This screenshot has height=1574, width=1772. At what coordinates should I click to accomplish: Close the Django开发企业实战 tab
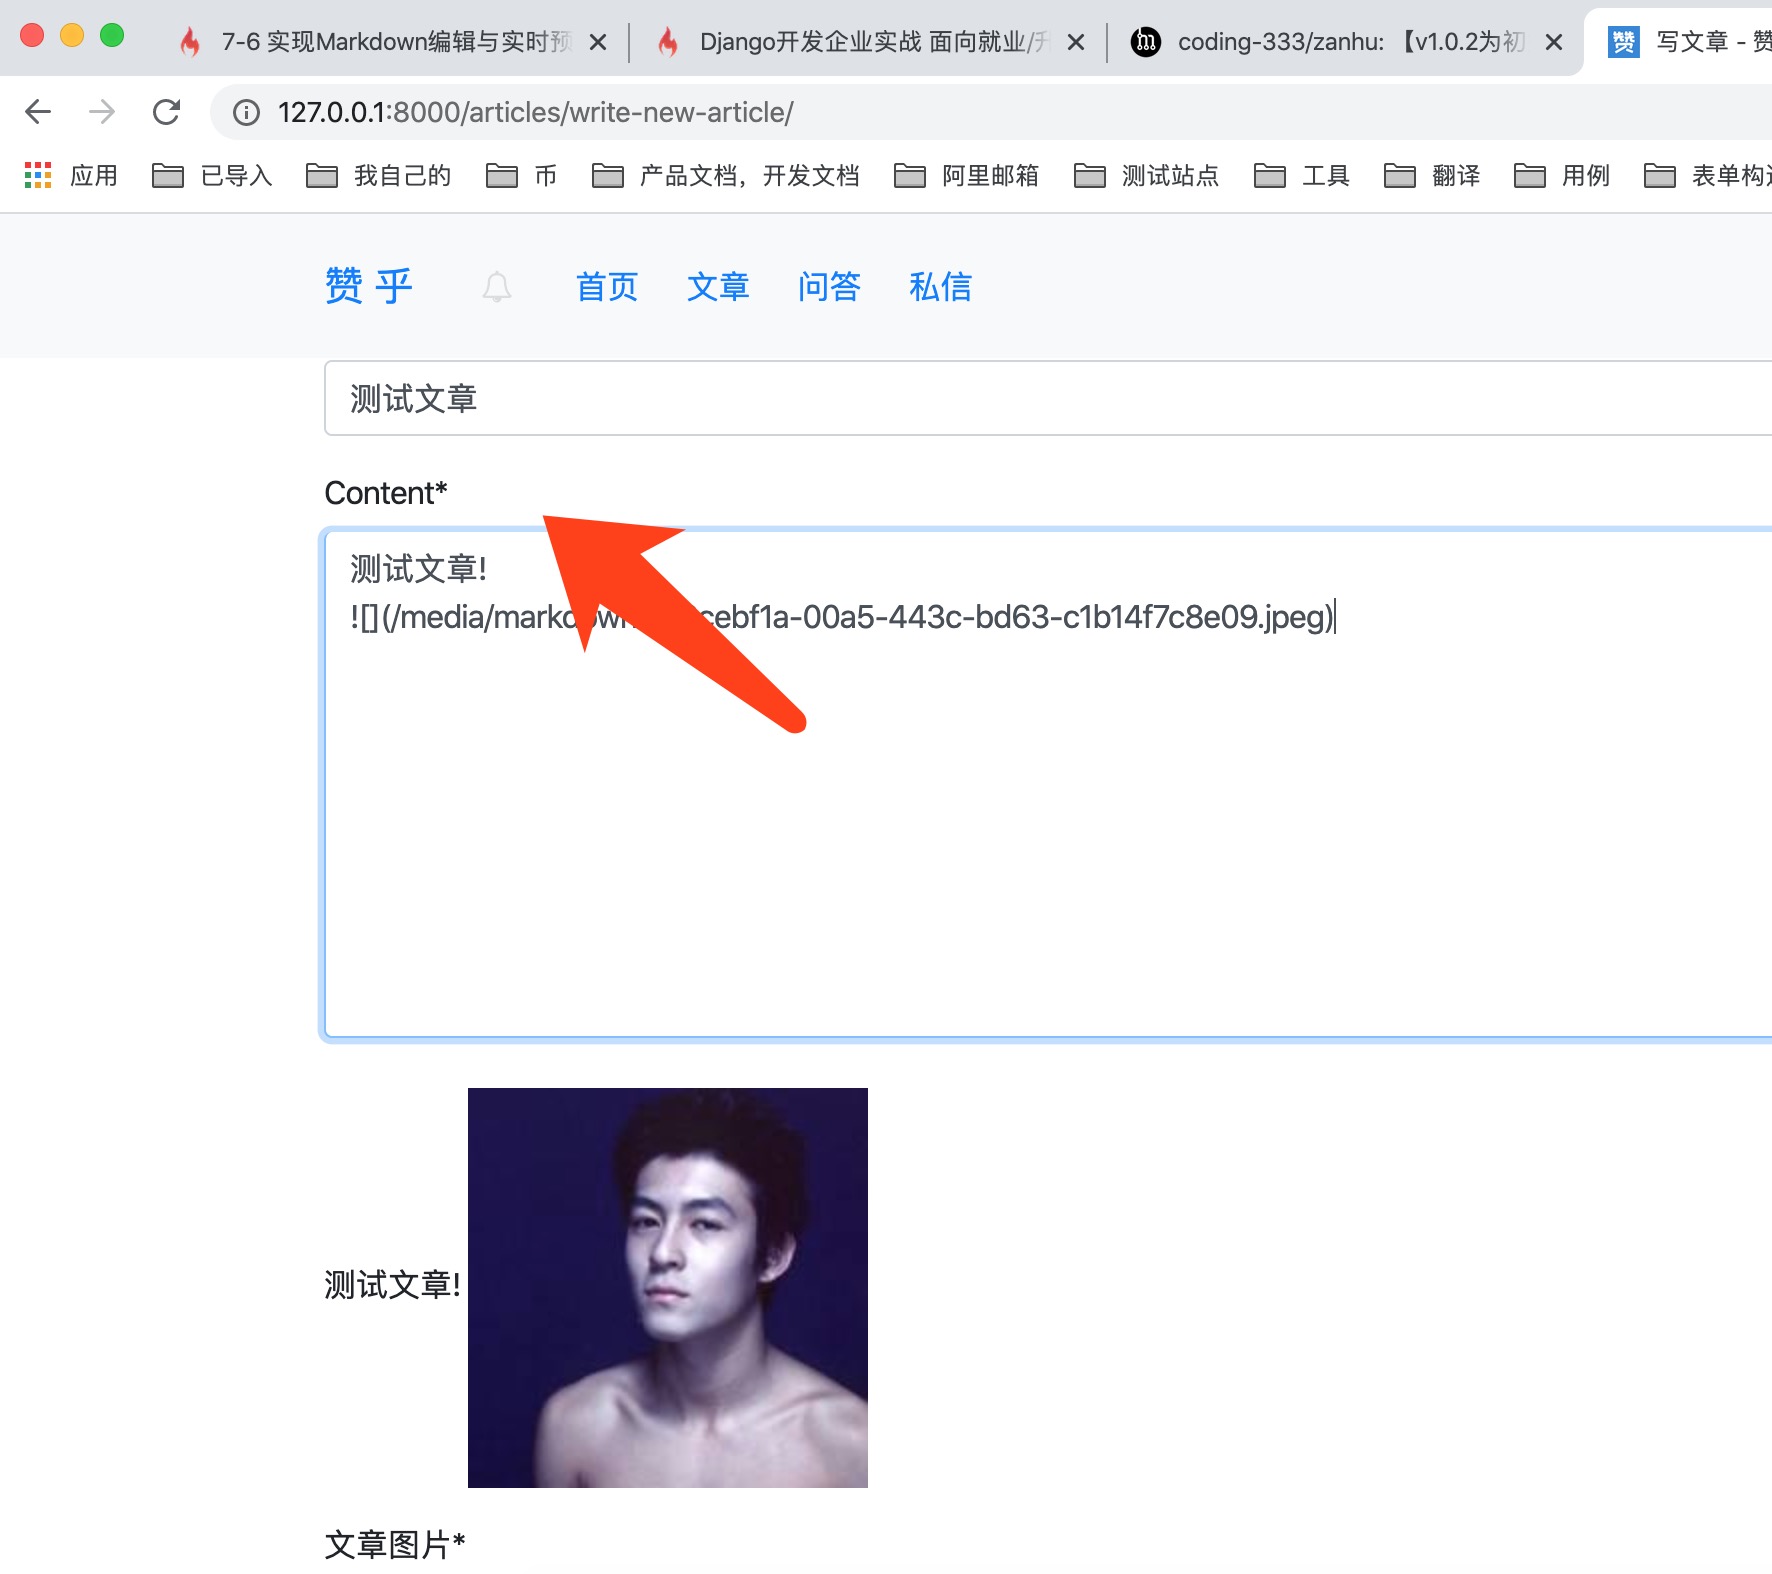pos(1076,42)
